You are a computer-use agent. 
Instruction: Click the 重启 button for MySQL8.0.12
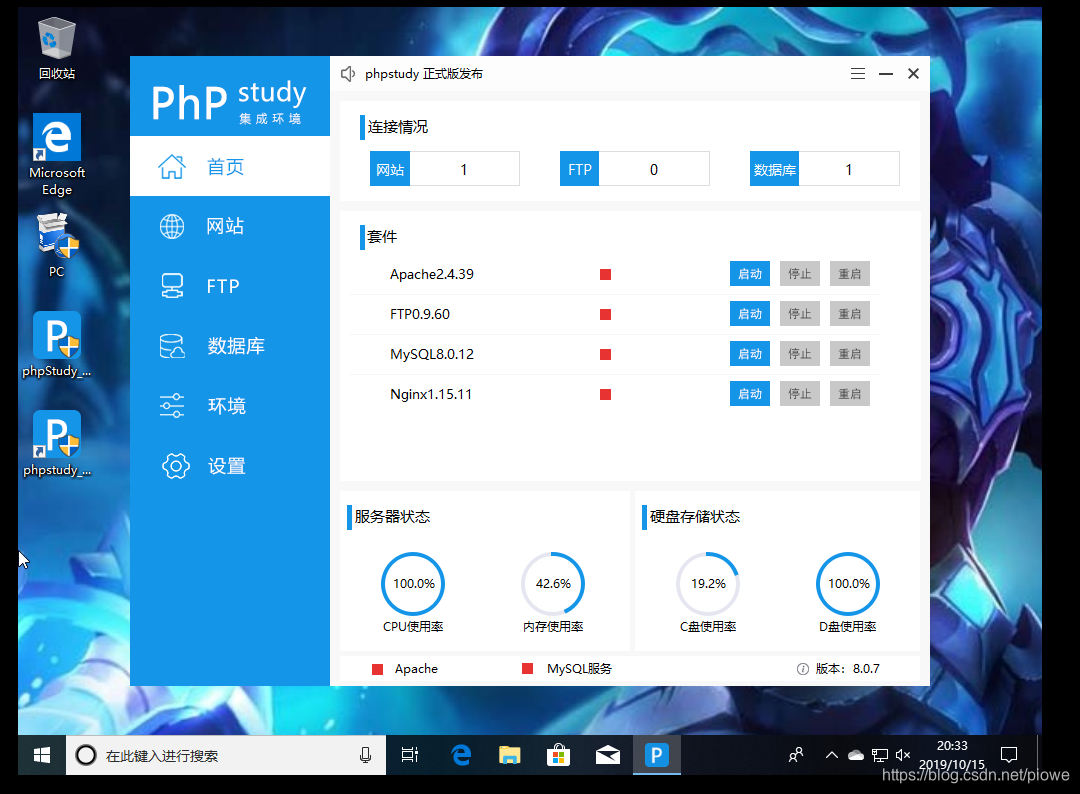[x=849, y=353]
